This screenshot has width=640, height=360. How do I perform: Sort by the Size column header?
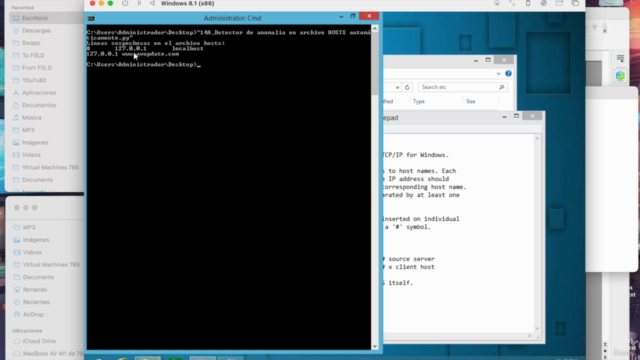pos(471,101)
